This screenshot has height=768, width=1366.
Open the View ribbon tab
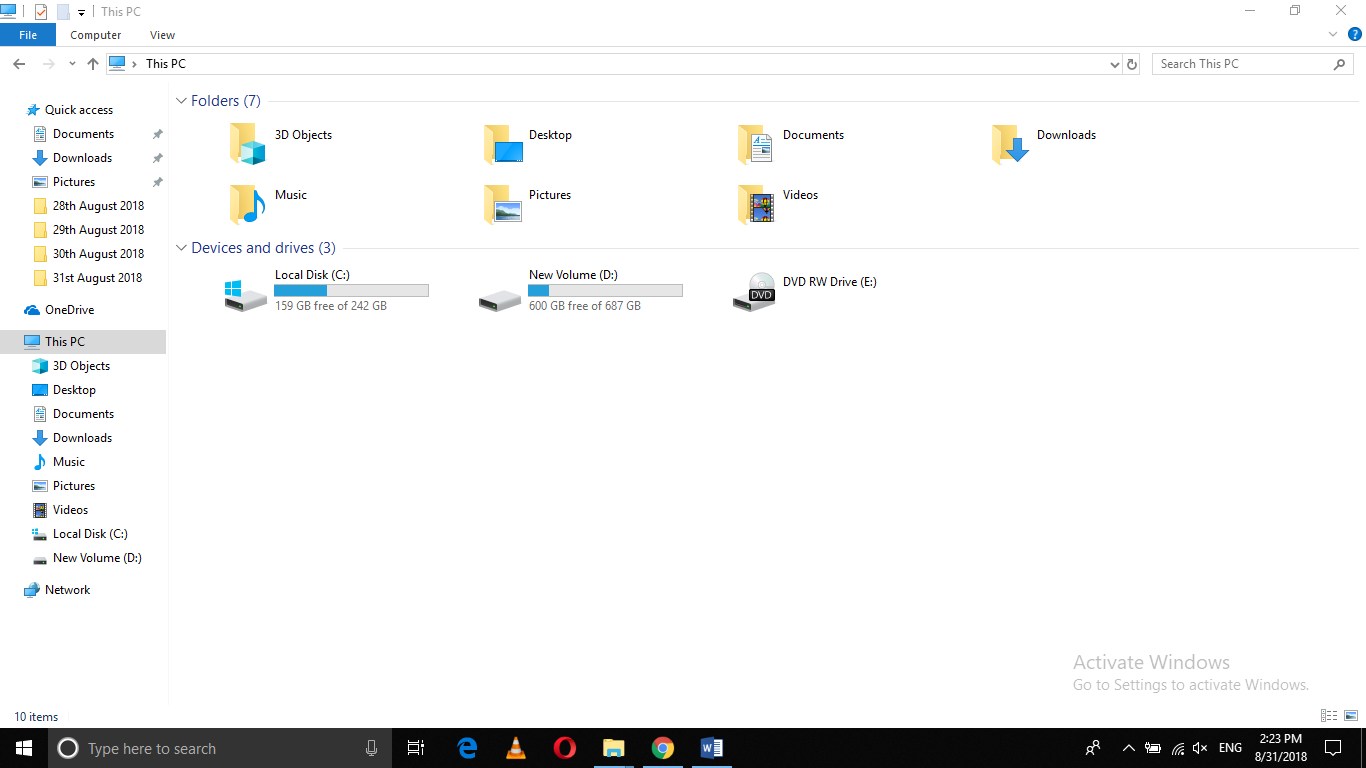click(162, 34)
